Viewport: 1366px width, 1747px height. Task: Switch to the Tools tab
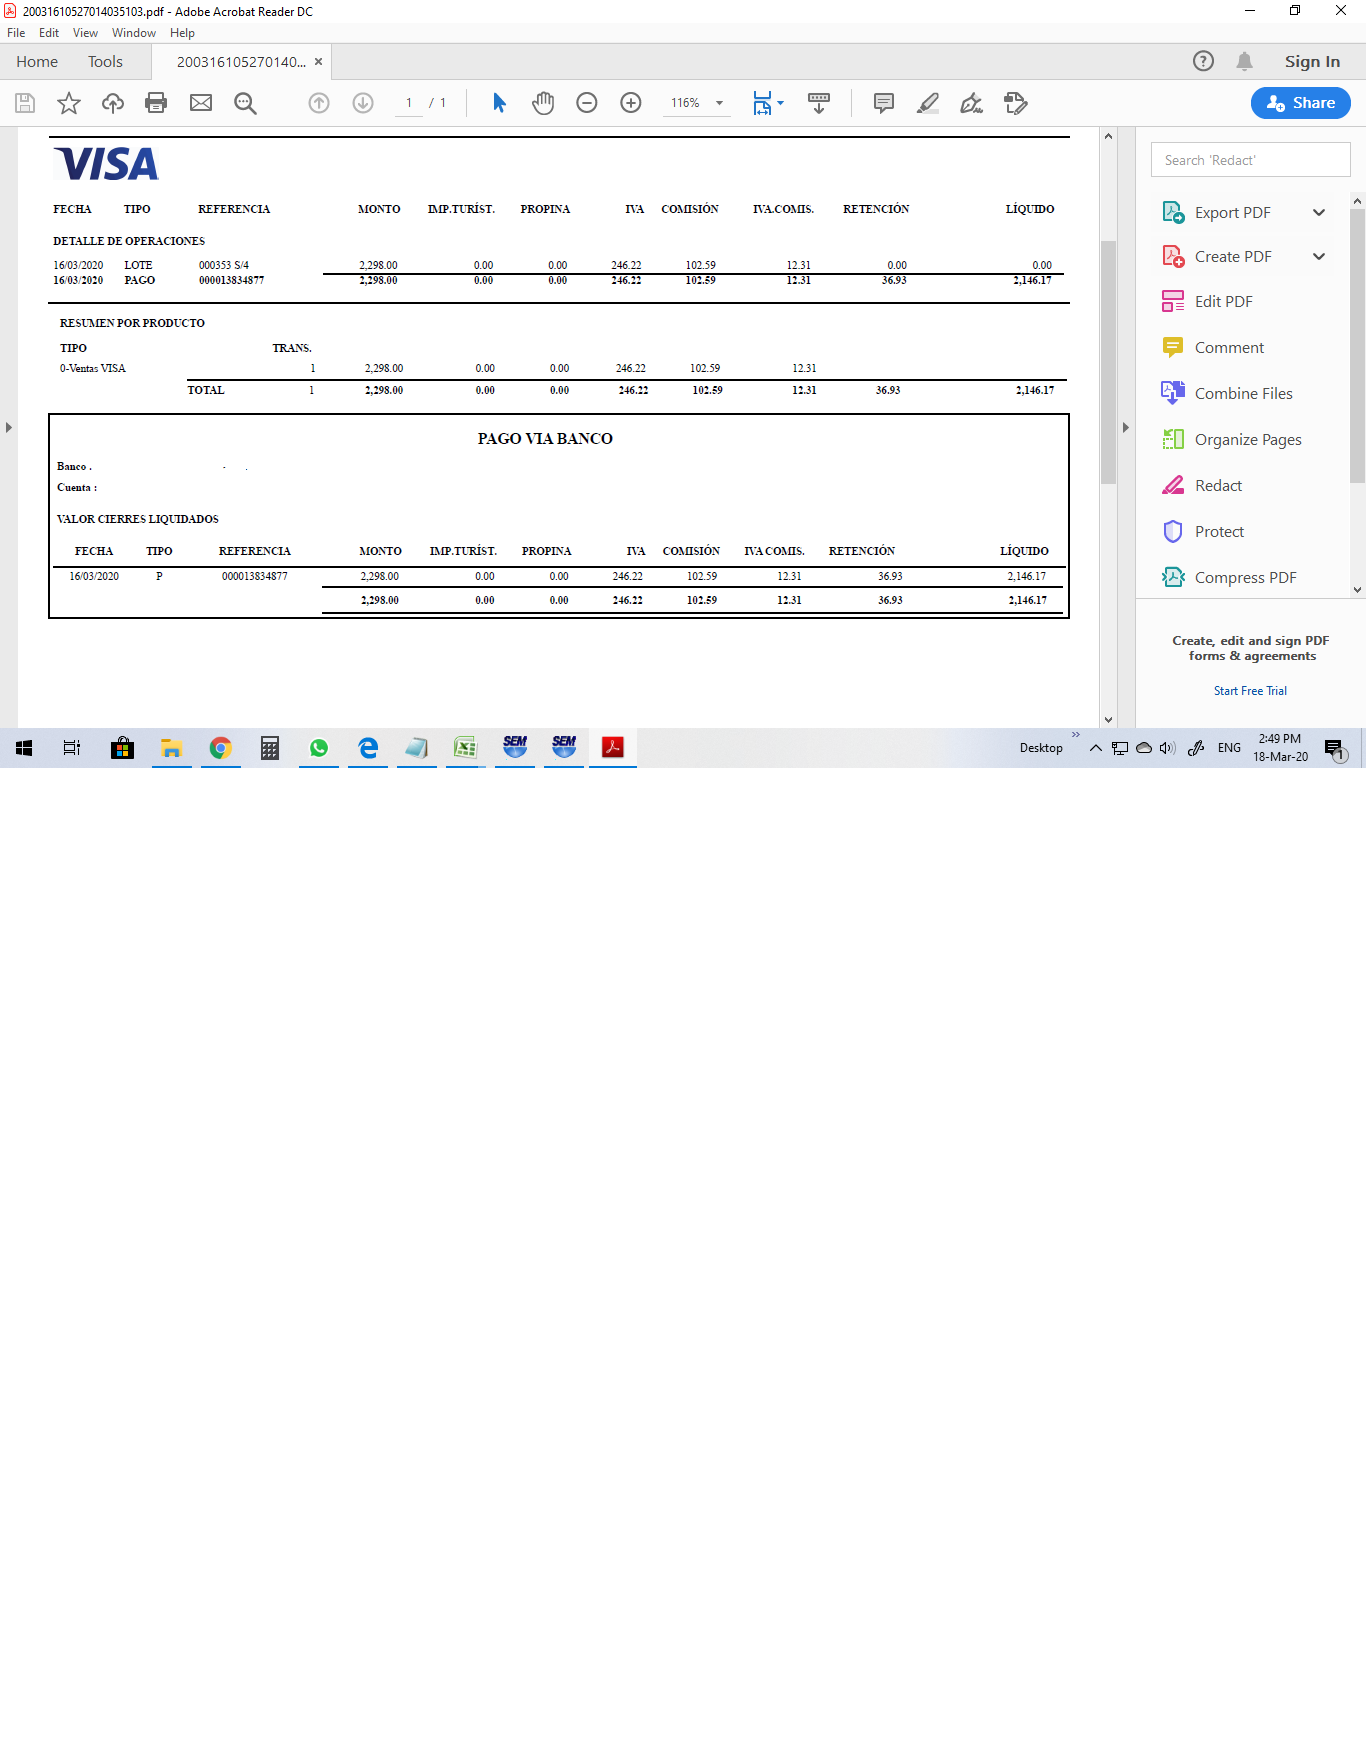point(105,62)
